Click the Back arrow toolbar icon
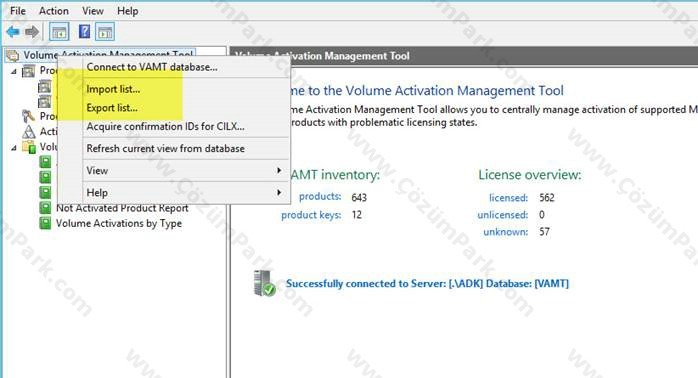 (x=13, y=32)
